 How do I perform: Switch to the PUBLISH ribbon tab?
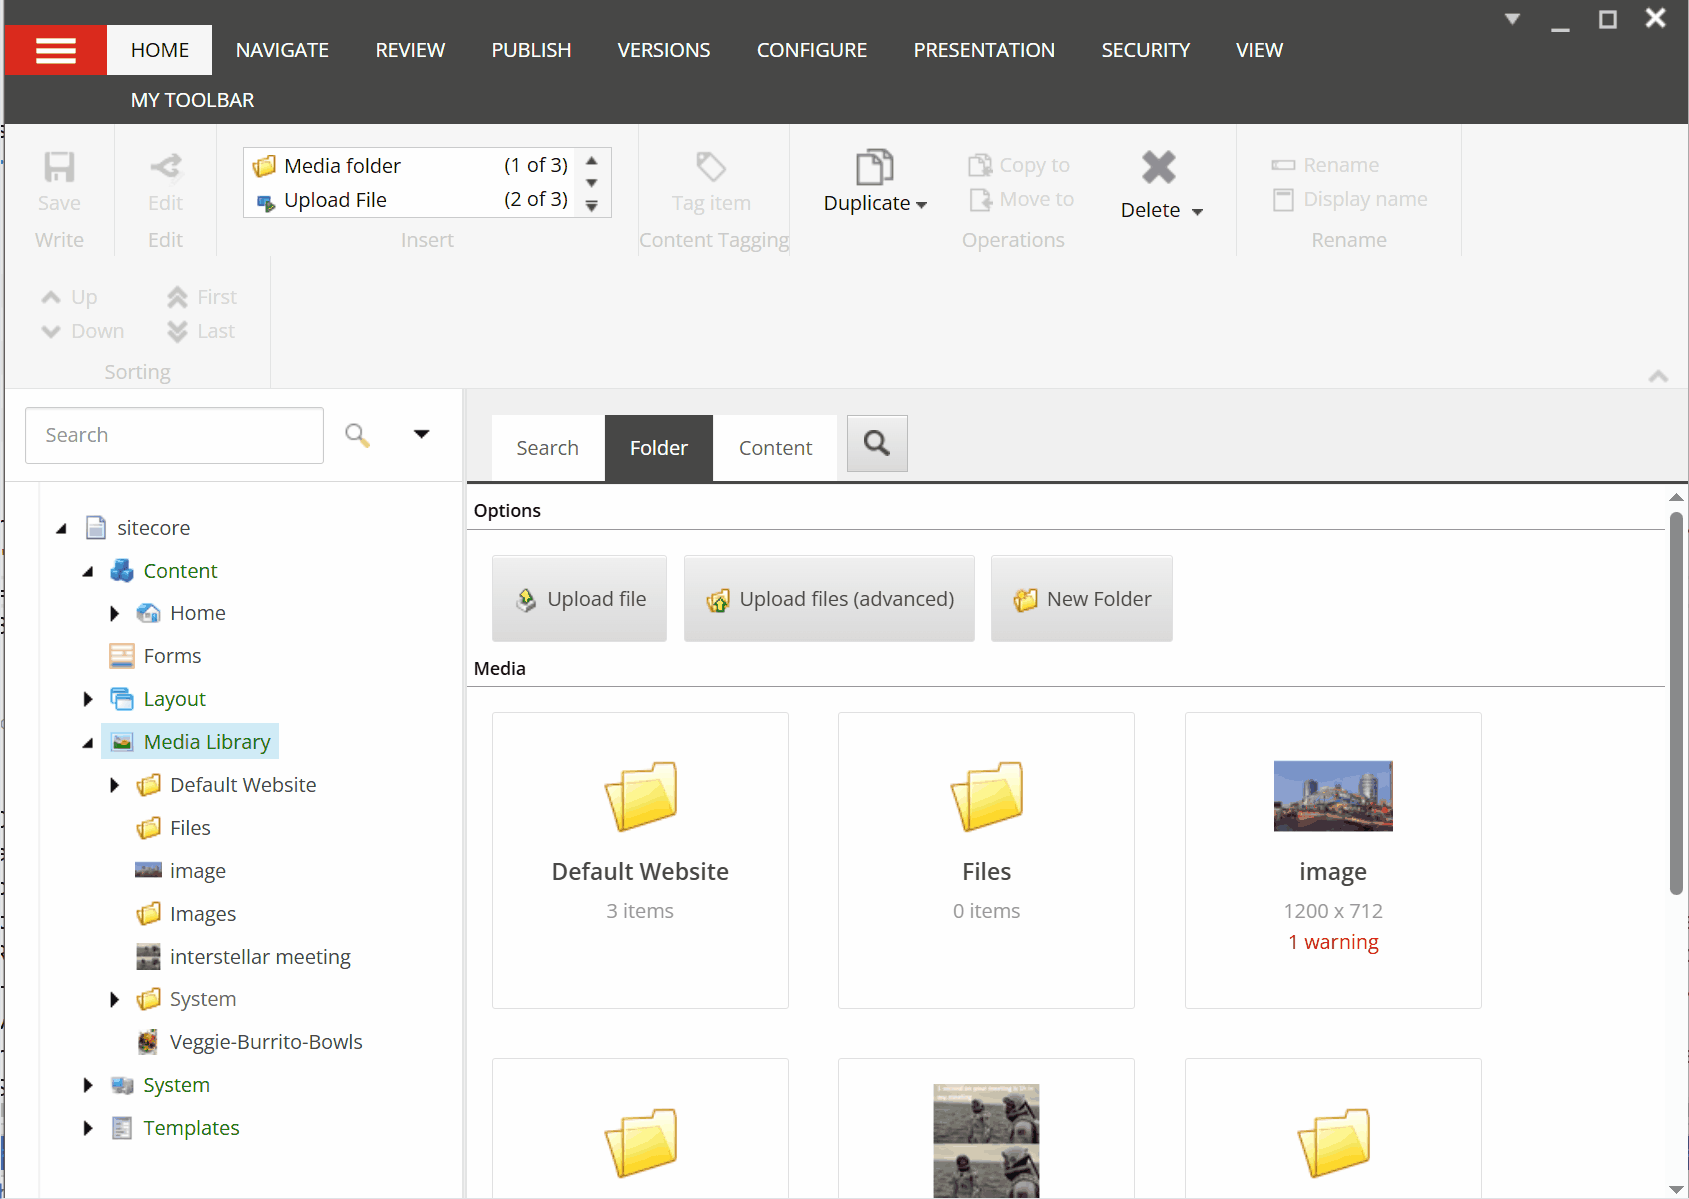point(531,50)
